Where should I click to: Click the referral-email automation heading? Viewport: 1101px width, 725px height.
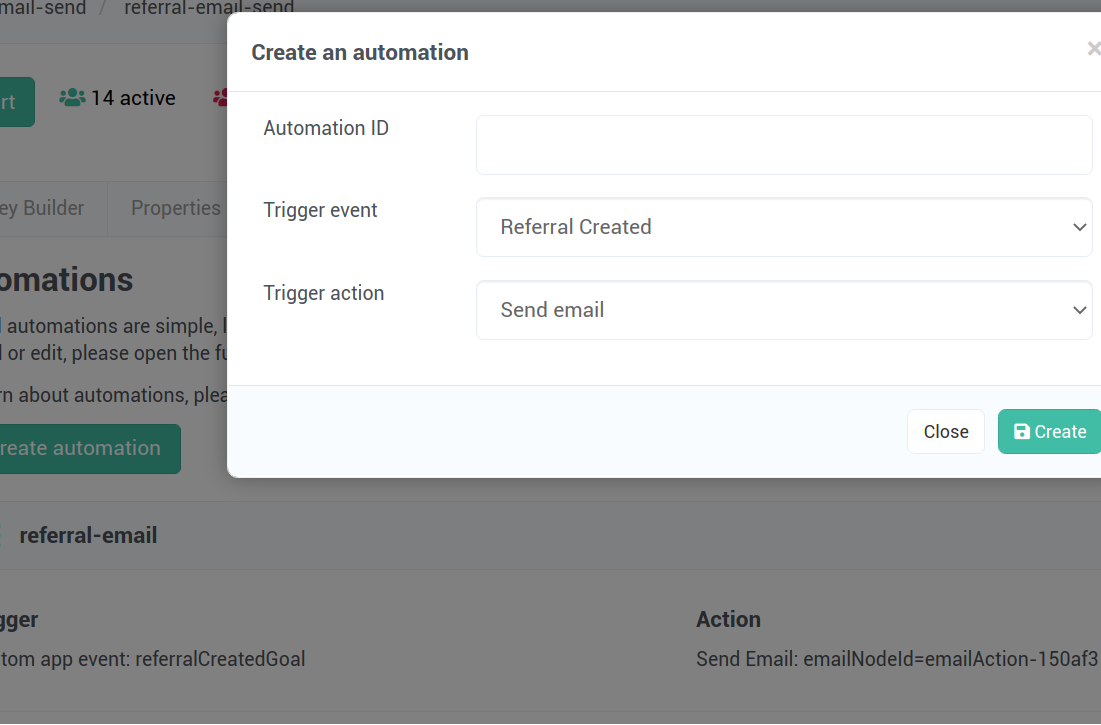tap(88, 536)
